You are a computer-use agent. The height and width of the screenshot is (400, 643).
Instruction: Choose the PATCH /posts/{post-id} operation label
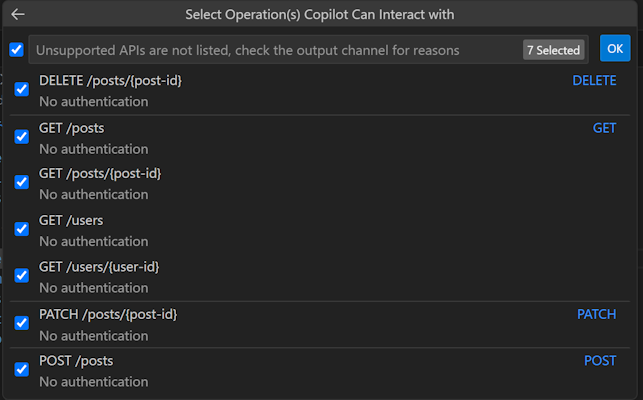108,314
